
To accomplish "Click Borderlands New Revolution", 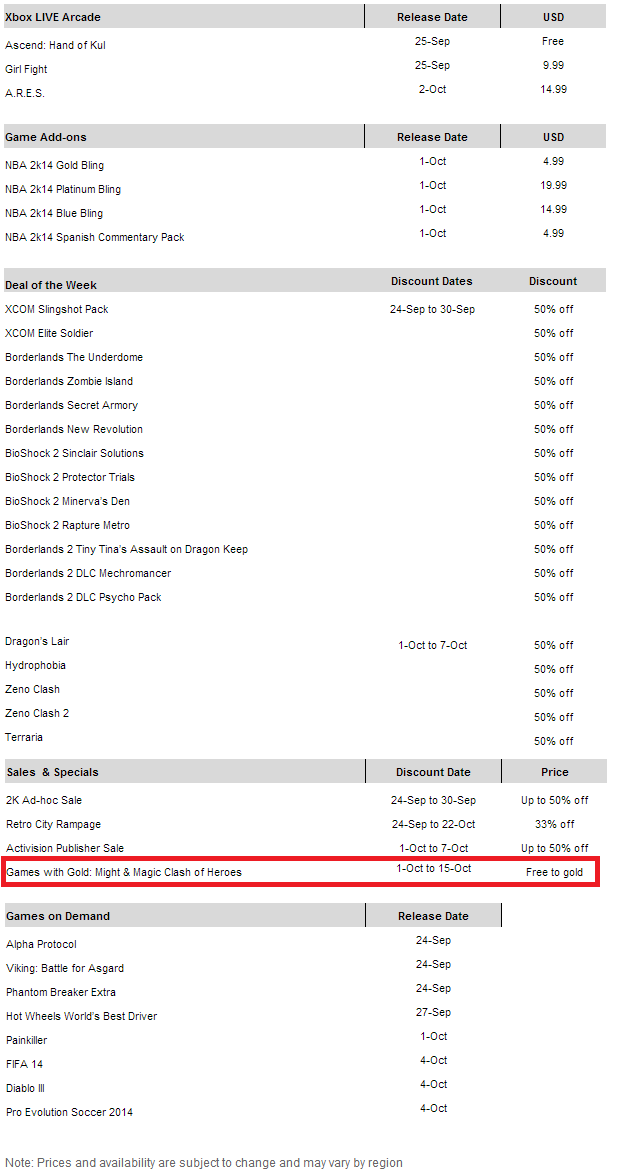I will pyautogui.click(x=74, y=429).
